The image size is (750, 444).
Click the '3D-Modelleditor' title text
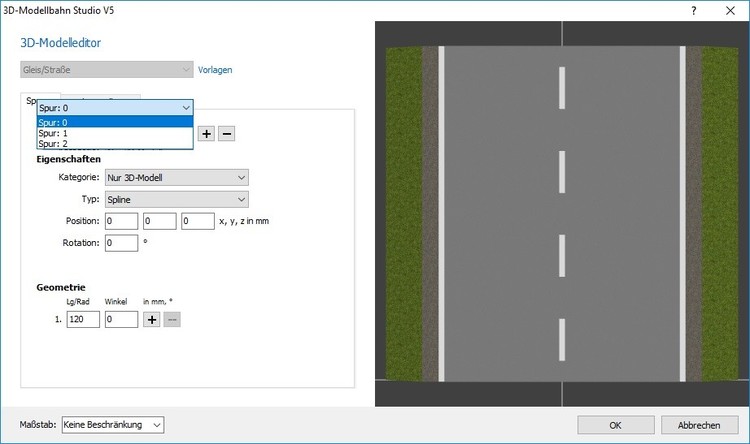(60, 43)
